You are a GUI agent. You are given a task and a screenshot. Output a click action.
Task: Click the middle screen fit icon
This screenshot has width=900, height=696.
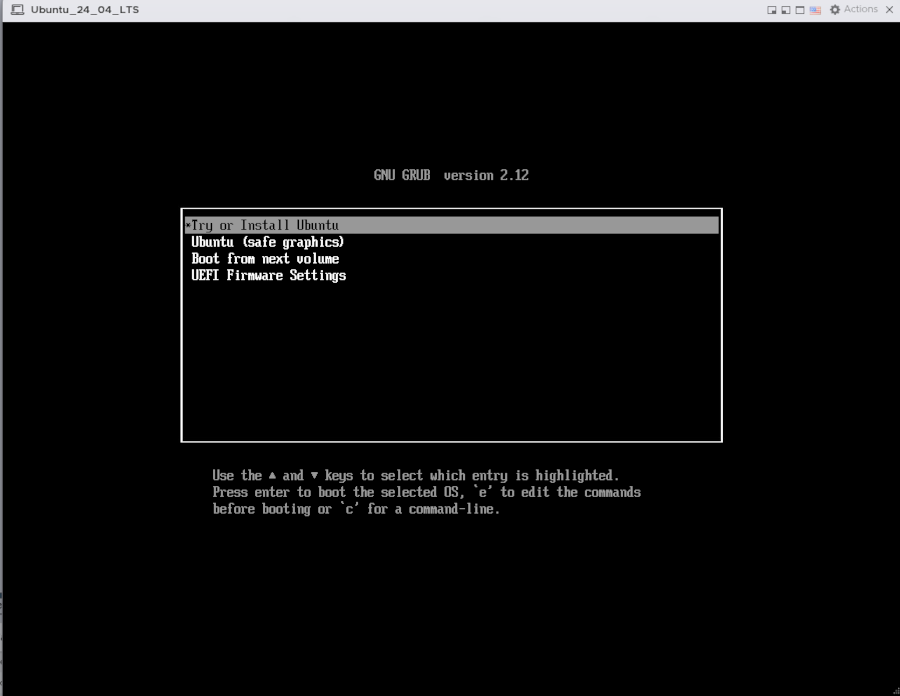point(786,9)
